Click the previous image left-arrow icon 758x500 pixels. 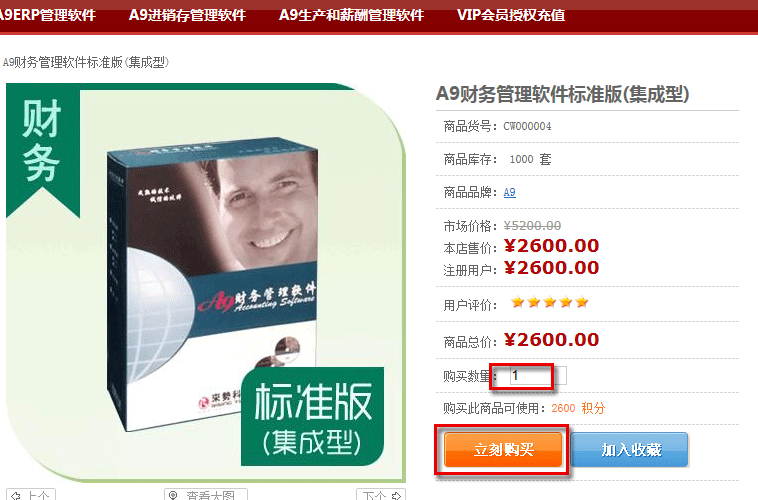[x=16, y=496]
